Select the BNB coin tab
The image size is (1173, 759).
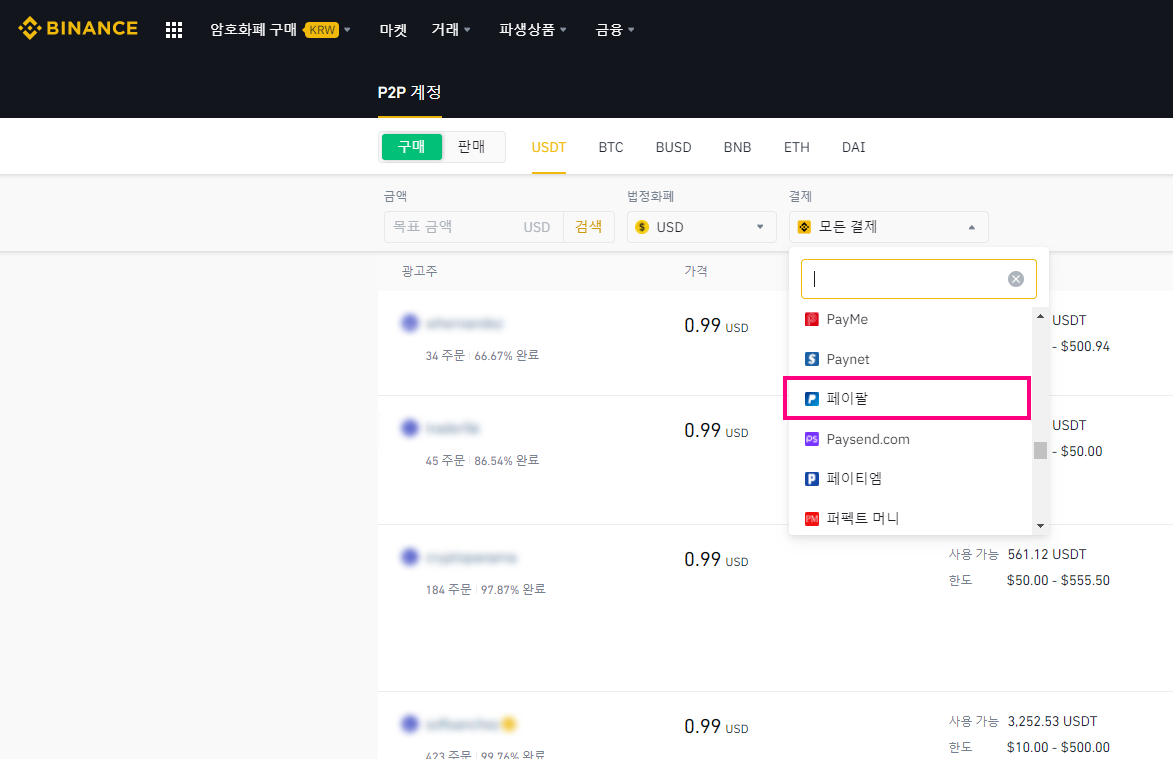pos(737,147)
